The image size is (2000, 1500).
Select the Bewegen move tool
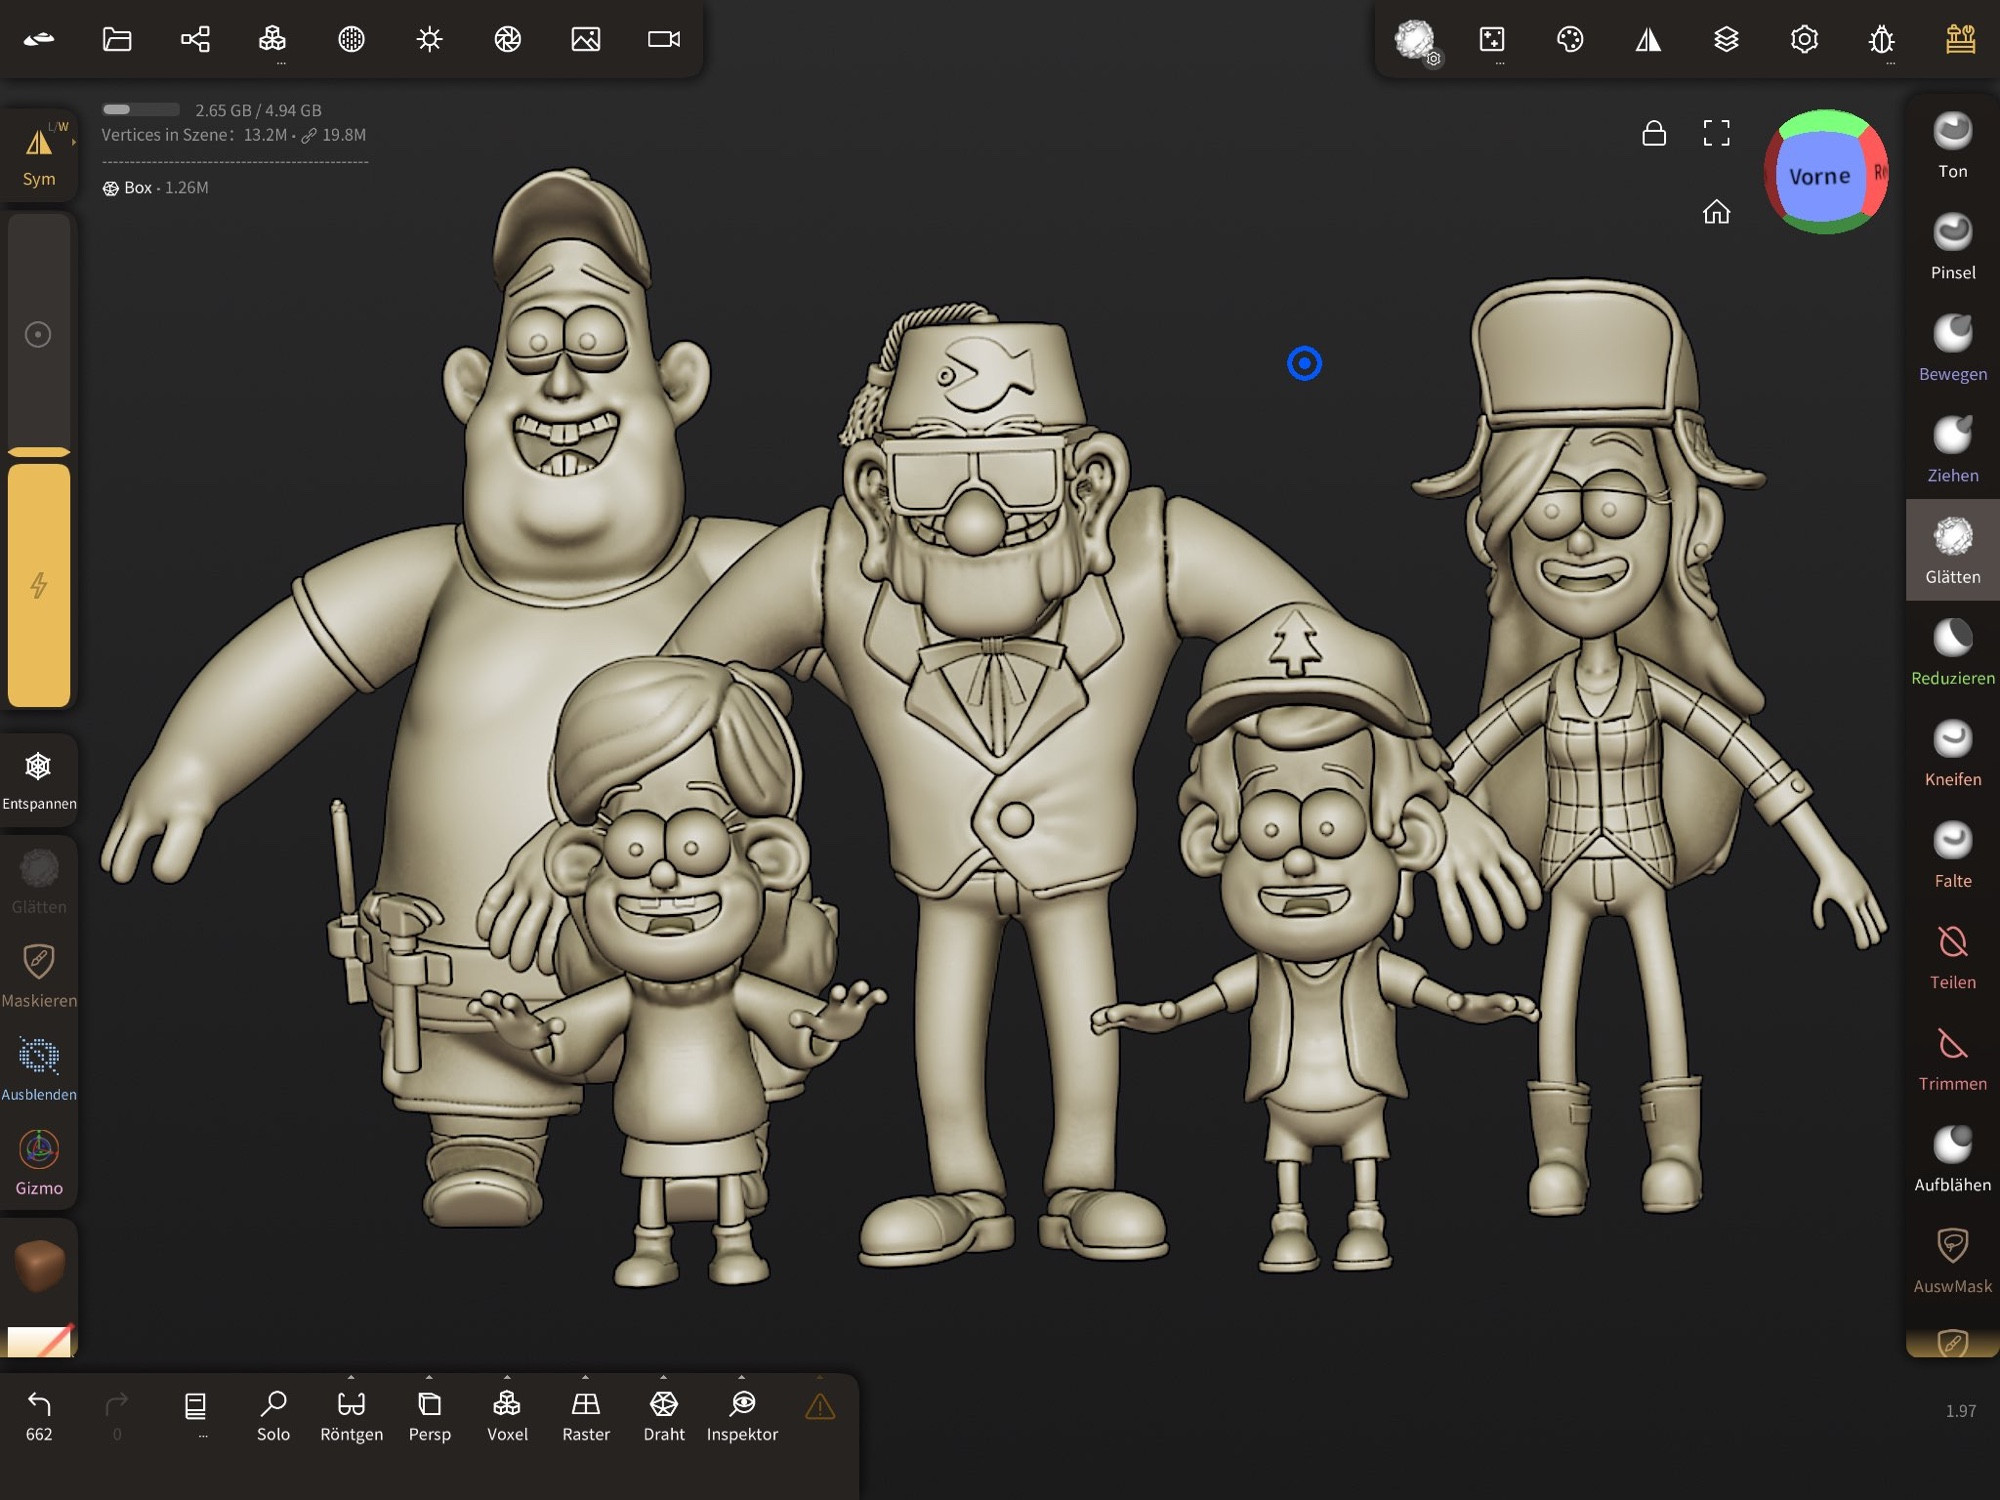click(1953, 348)
